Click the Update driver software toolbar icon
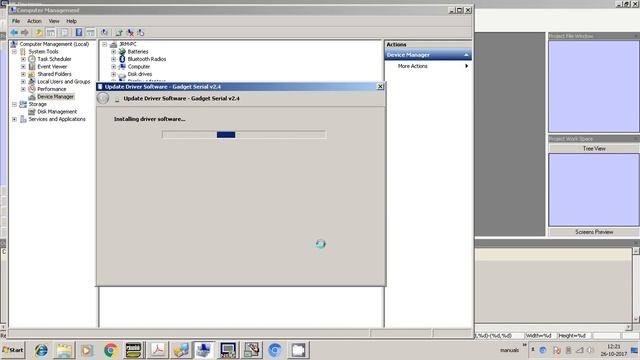This screenshot has height=360, width=640. tap(119, 32)
